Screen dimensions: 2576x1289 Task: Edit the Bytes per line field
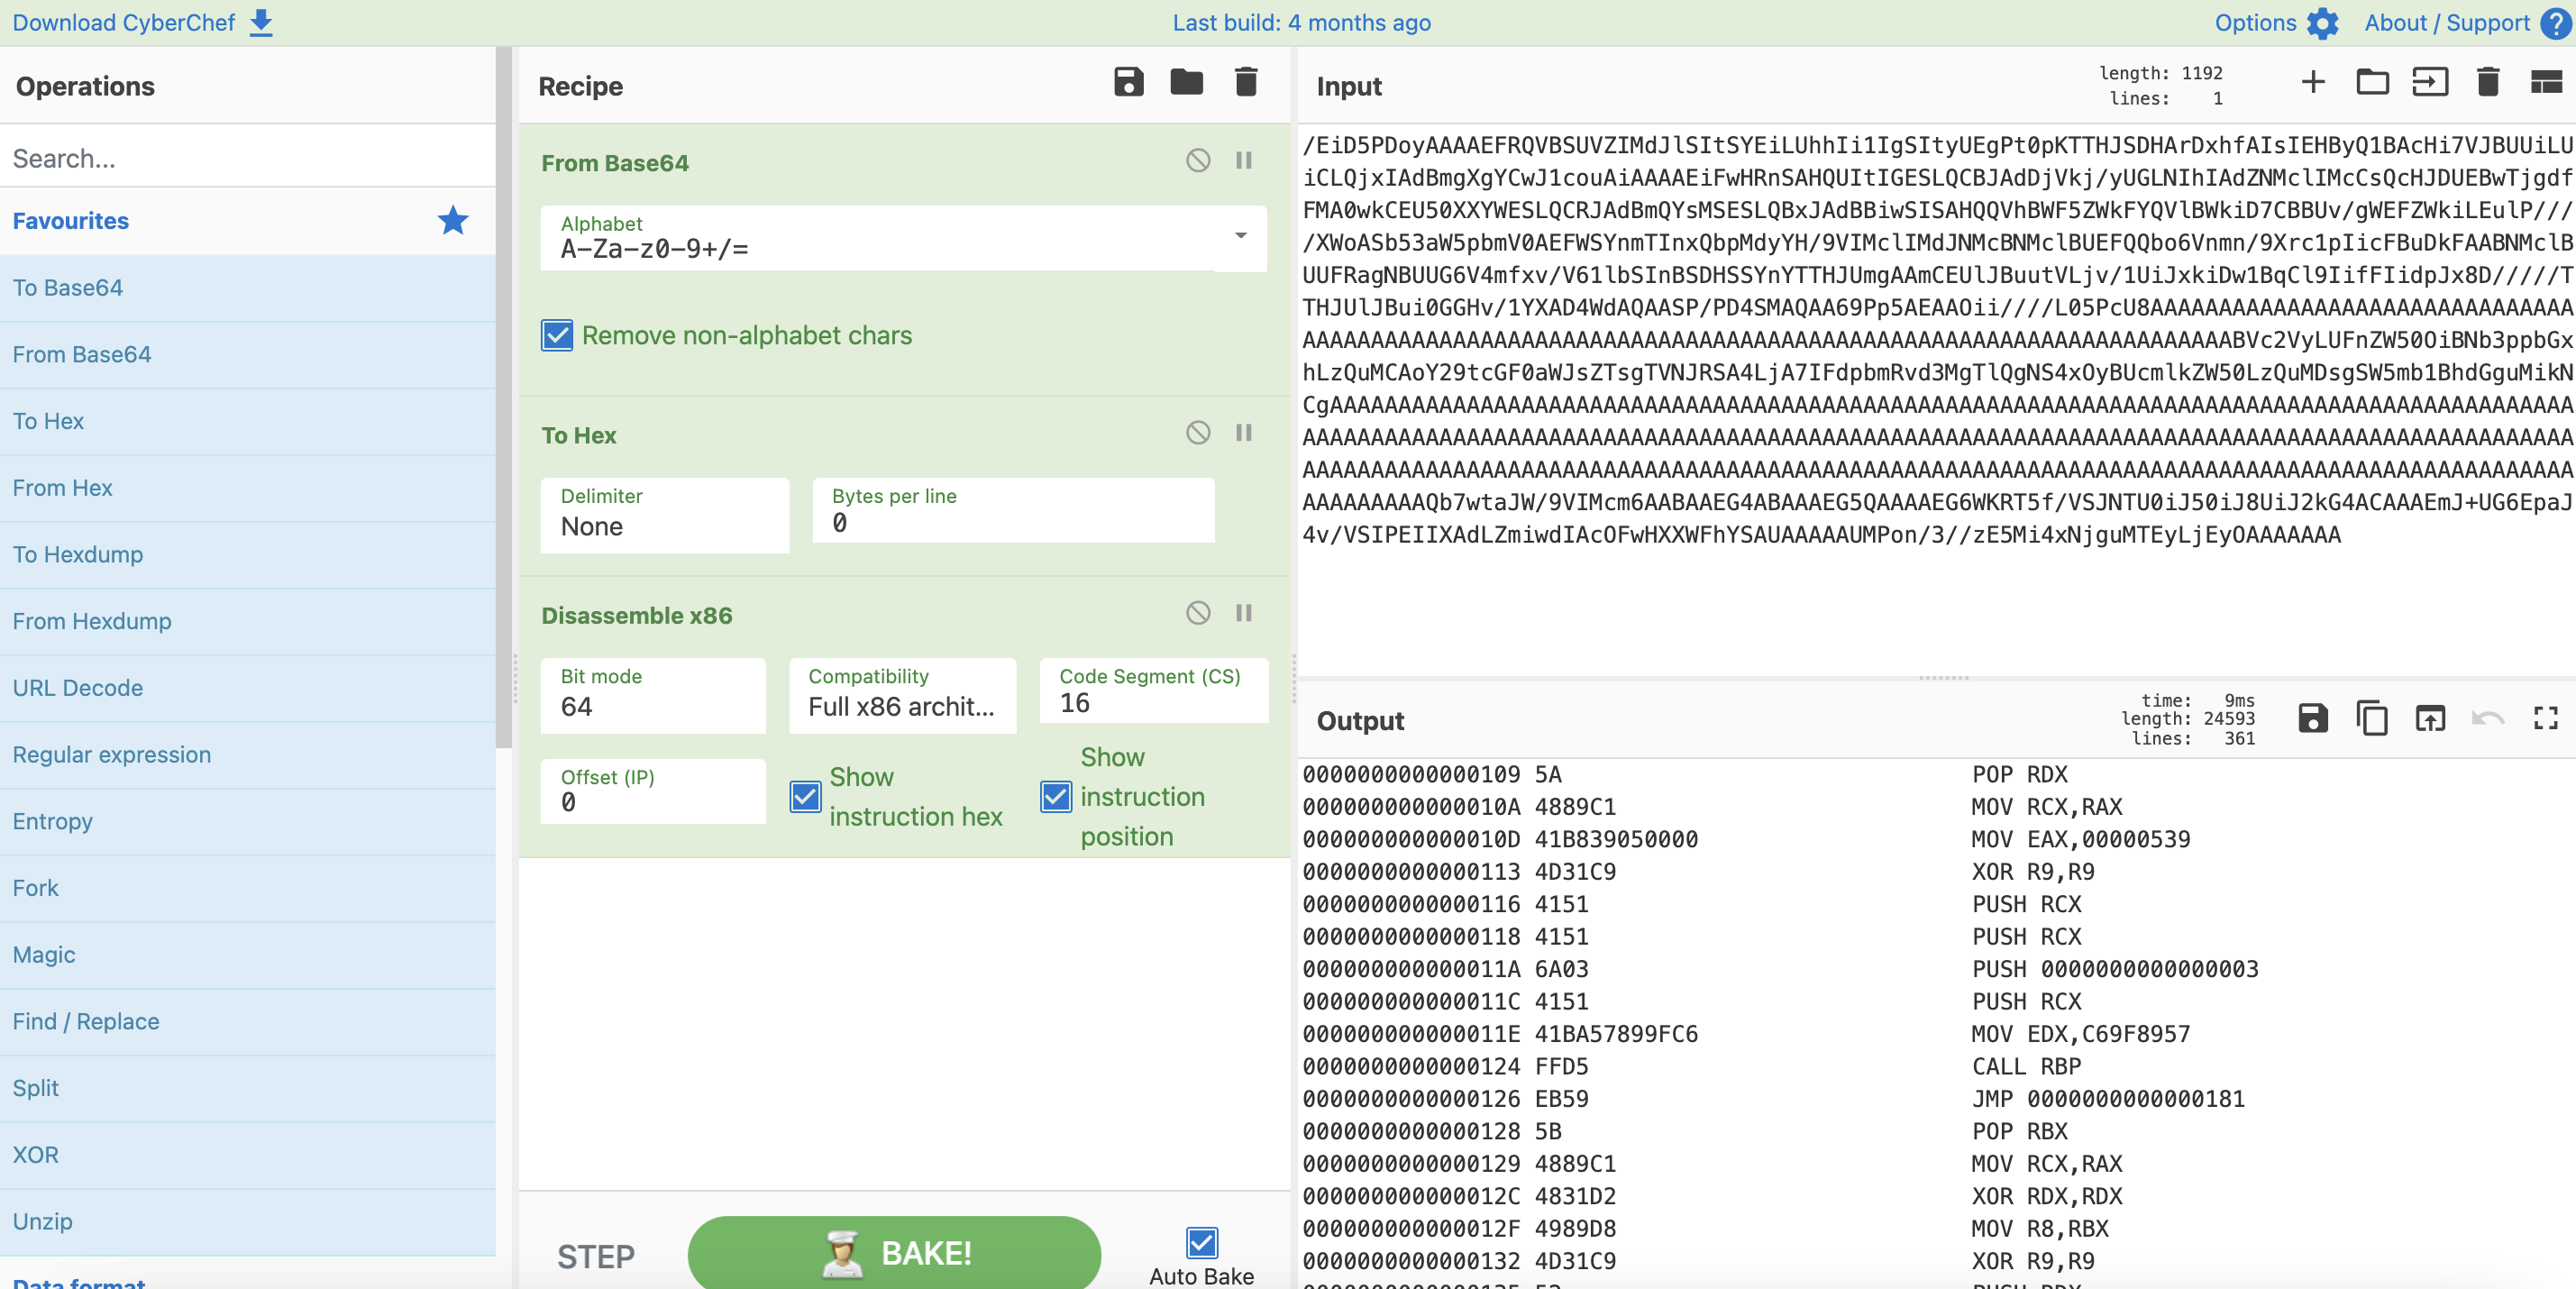tap(1013, 510)
